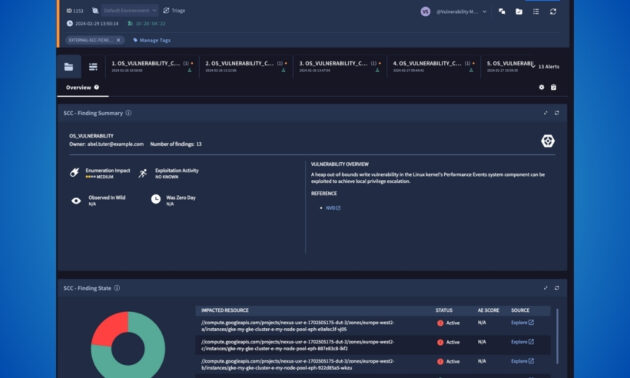
Task: Expand the SCC Finding State widget
Action: tap(546, 288)
